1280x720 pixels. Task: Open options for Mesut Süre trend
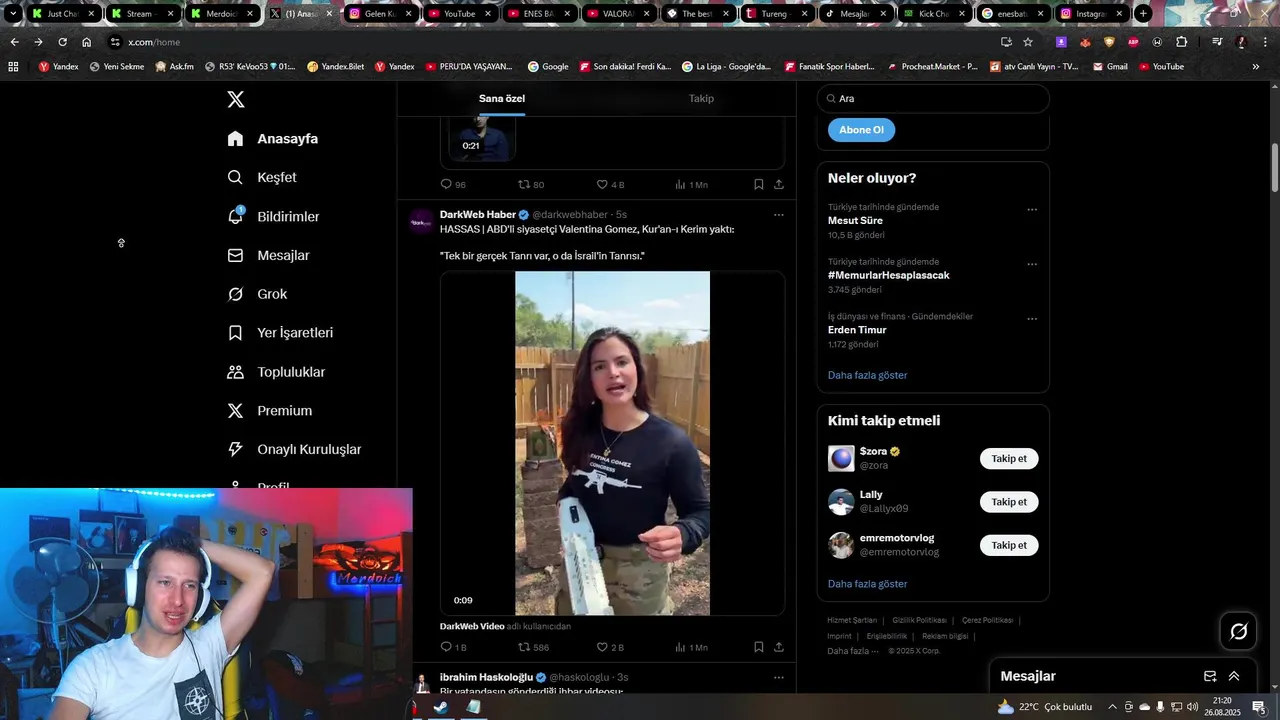(1032, 210)
